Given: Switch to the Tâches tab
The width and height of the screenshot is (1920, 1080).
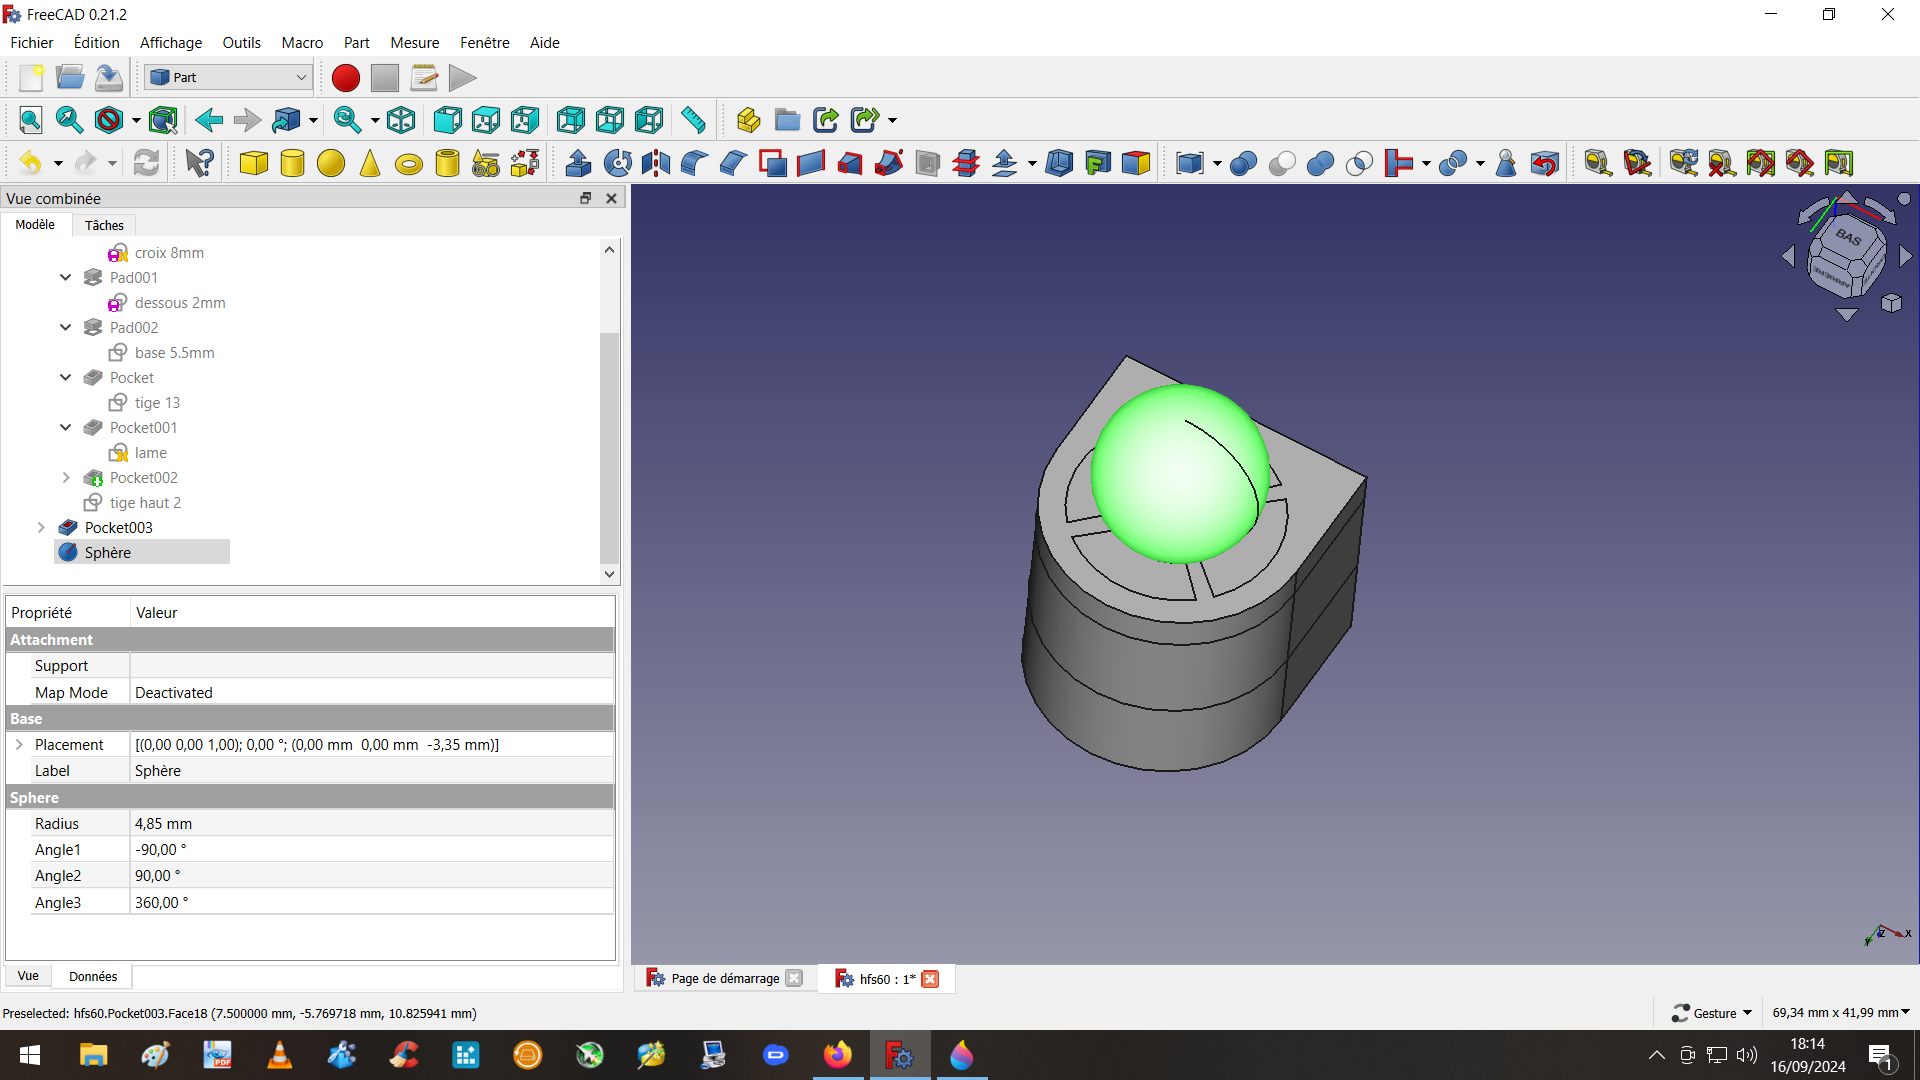Looking at the screenshot, I should click(x=104, y=225).
